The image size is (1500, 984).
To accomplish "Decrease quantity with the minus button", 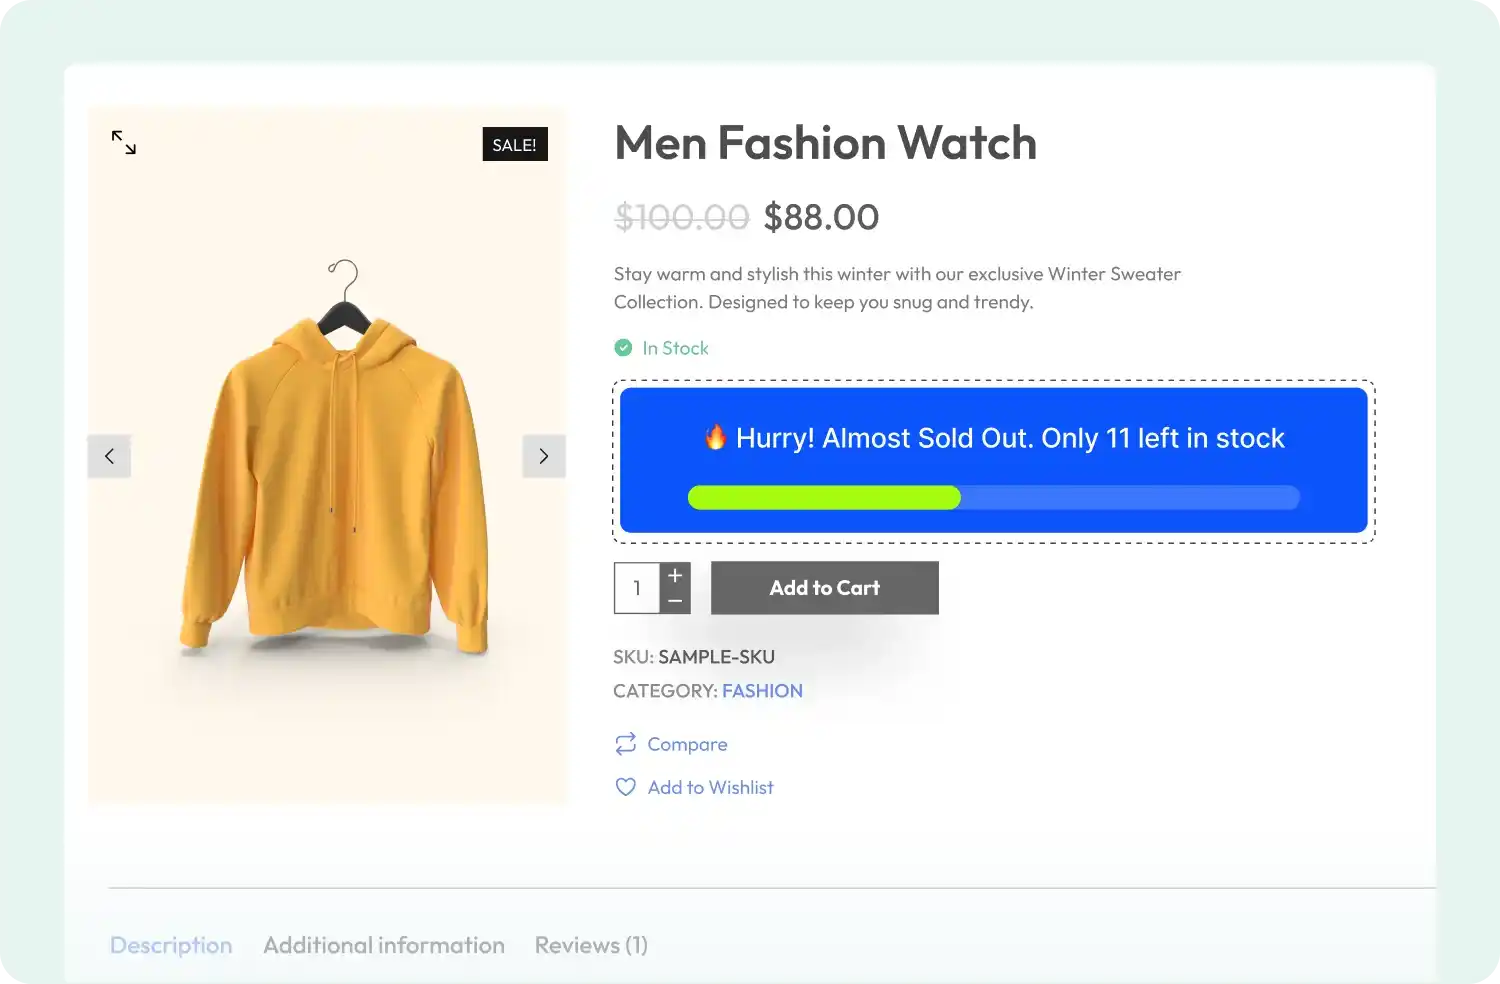I will (675, 601).
